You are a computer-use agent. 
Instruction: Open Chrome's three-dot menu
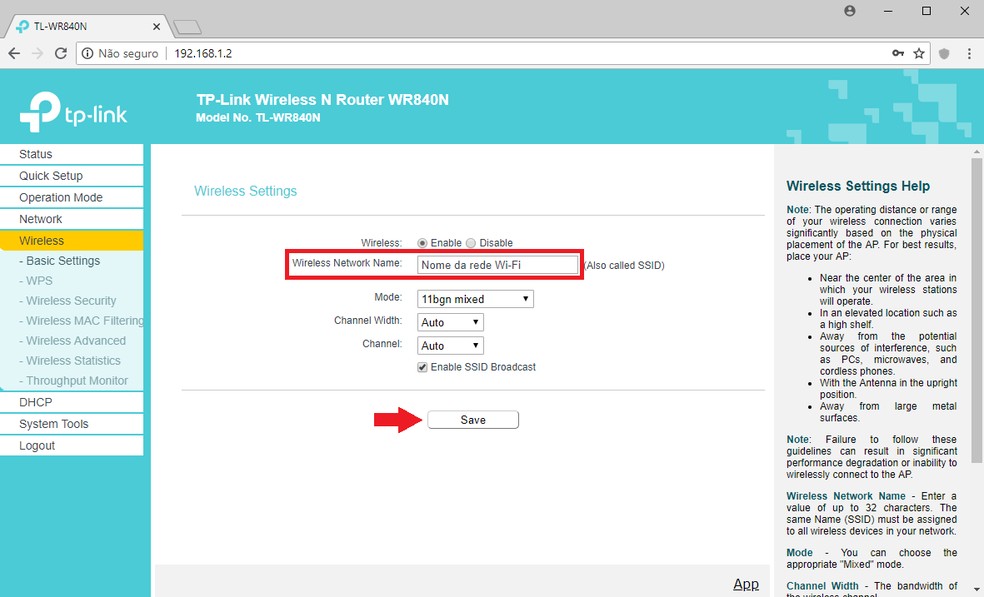(971, 53)
